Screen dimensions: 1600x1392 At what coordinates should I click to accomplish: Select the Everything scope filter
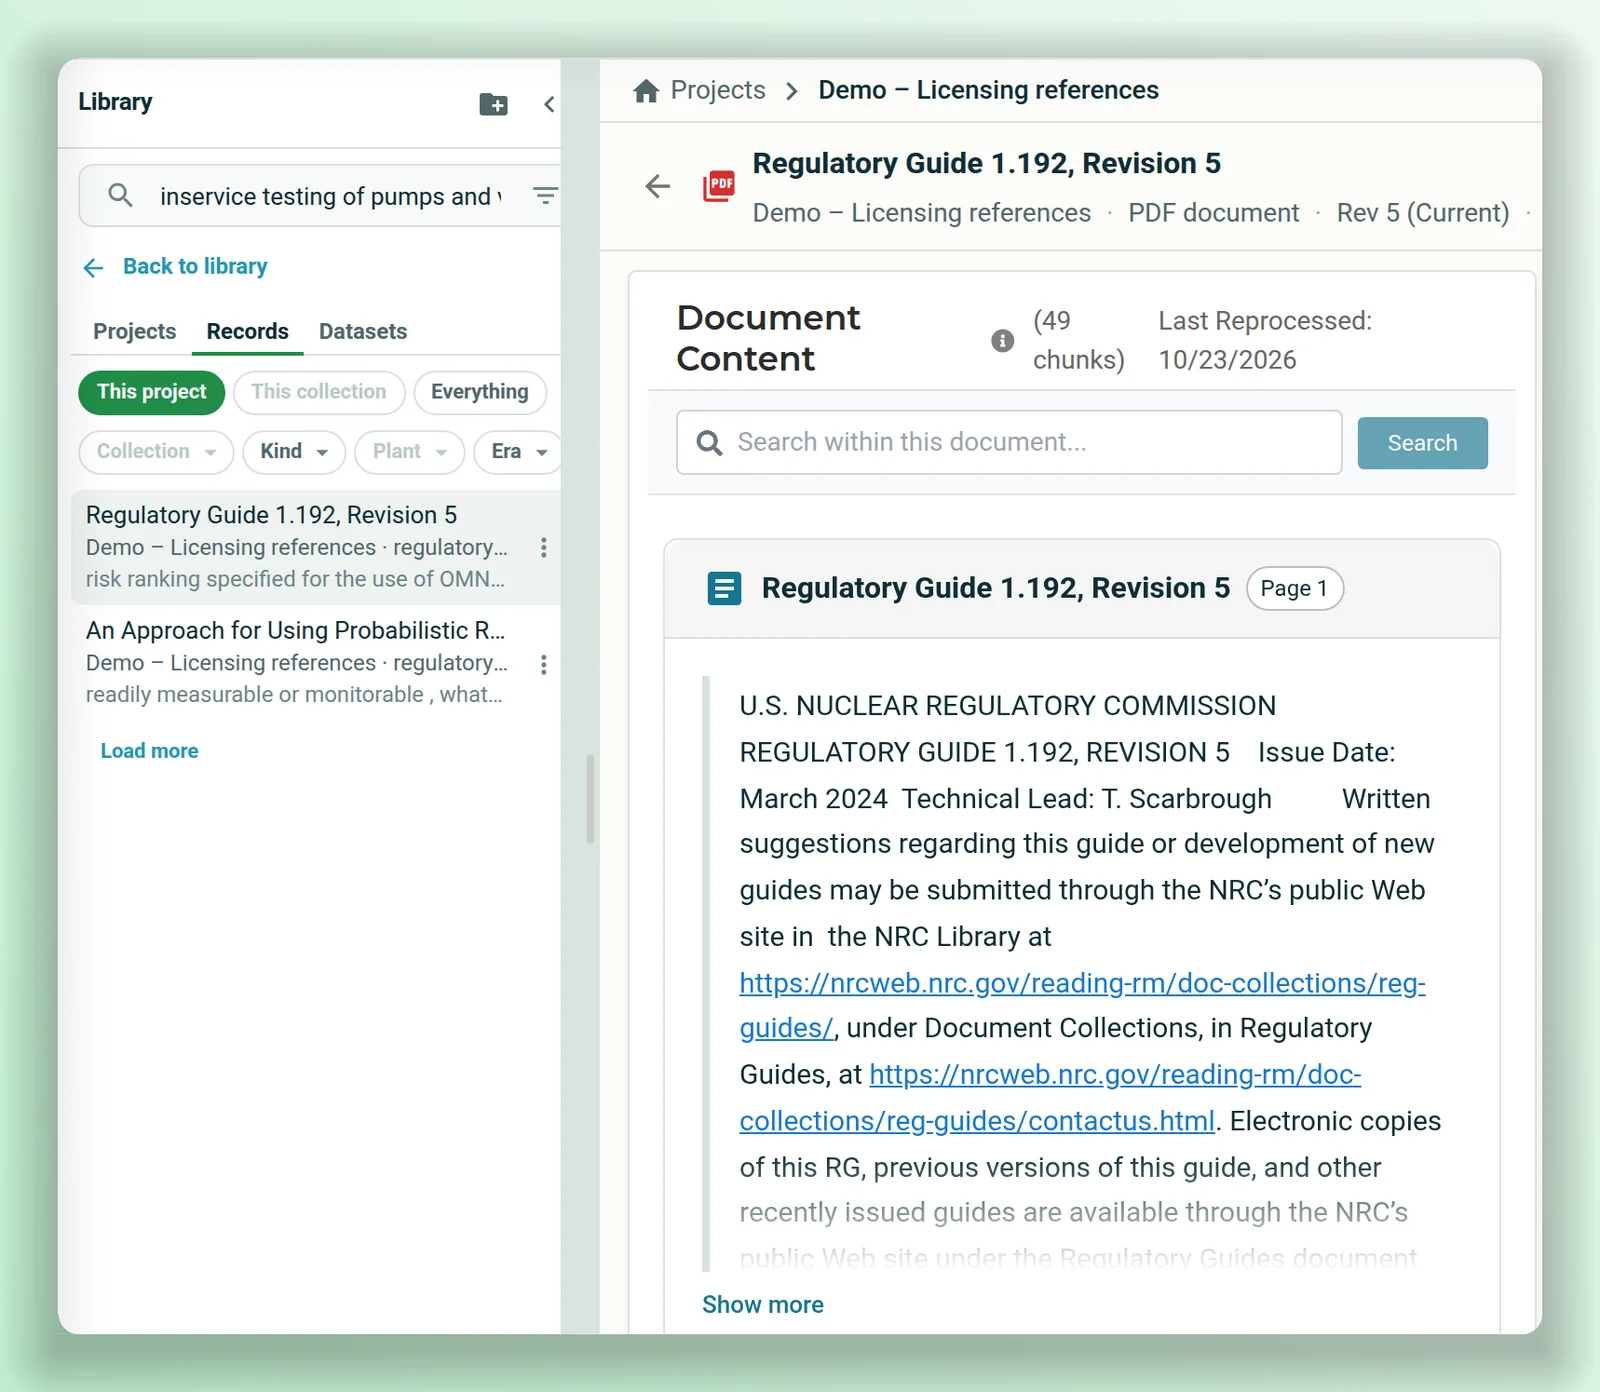click(480, 392)
